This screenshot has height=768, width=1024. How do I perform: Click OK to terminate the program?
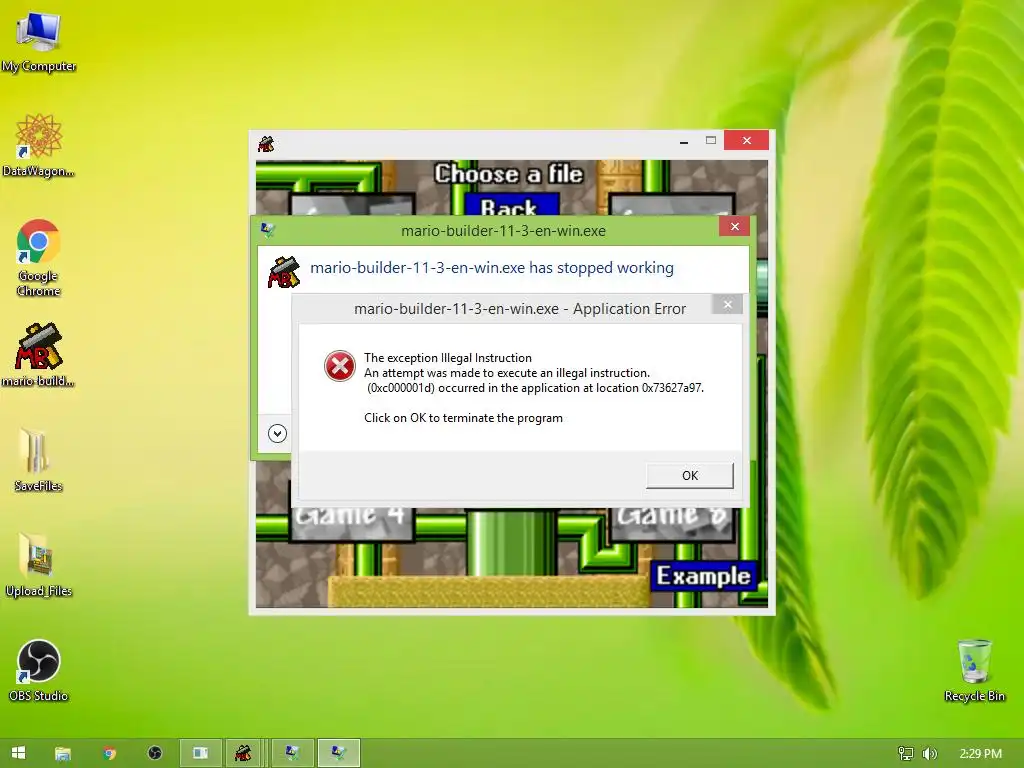(x=690, y=475)
